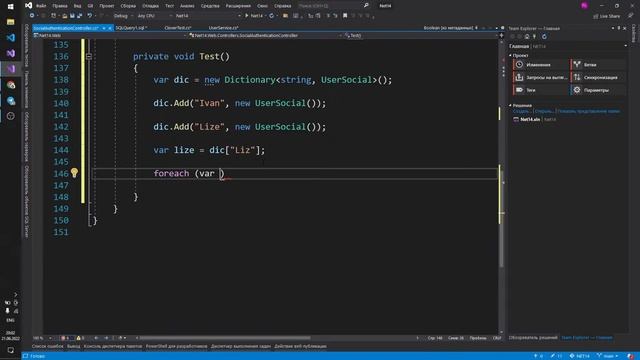This screenshot has width=640, height=360.
Task: Click the editor horizontal scrollbar
Action: click(224, 338)
